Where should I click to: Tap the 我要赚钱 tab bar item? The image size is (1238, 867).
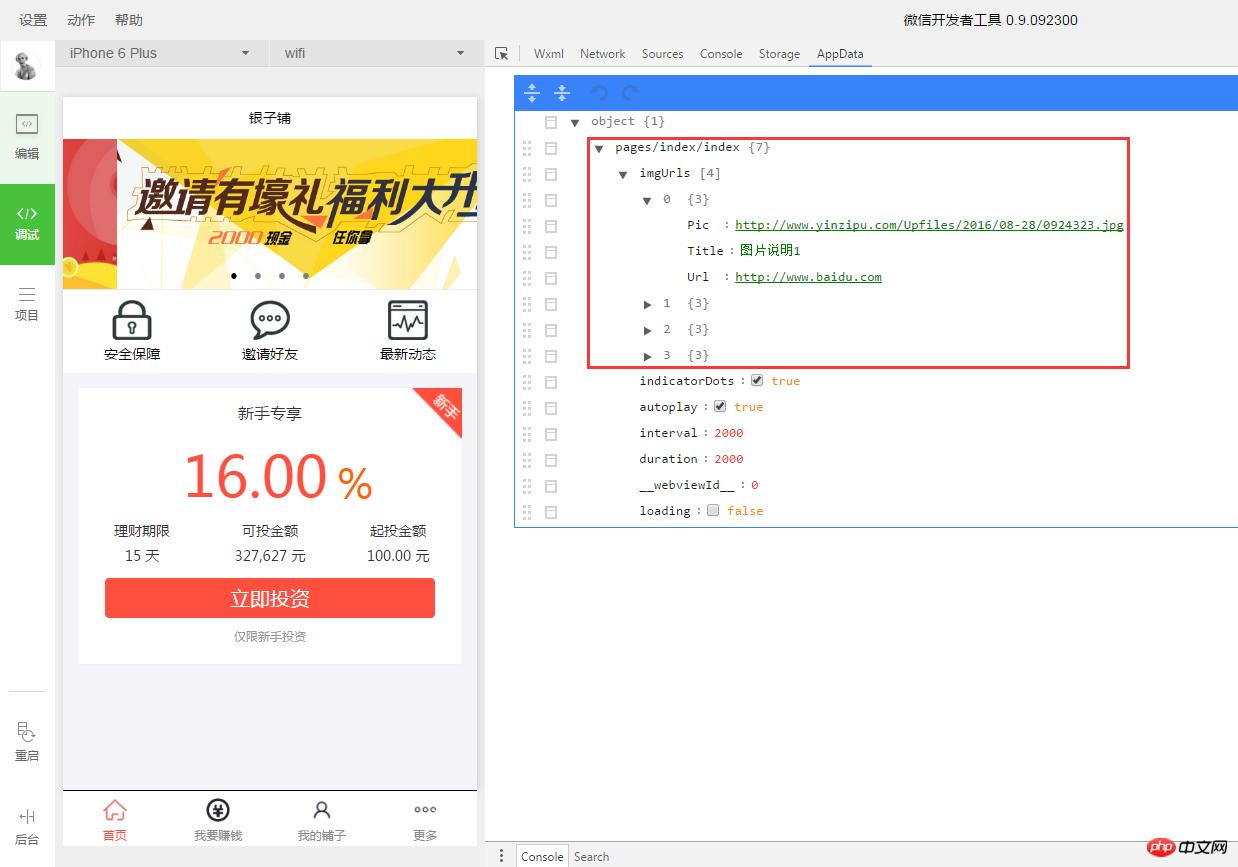[217, 819]
